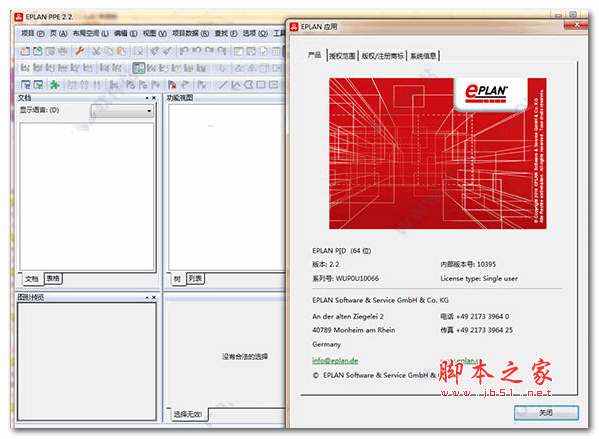Open the 项目数据 (R) menu
This screenshot has width=599, height=439.
(x=190, y=34)
